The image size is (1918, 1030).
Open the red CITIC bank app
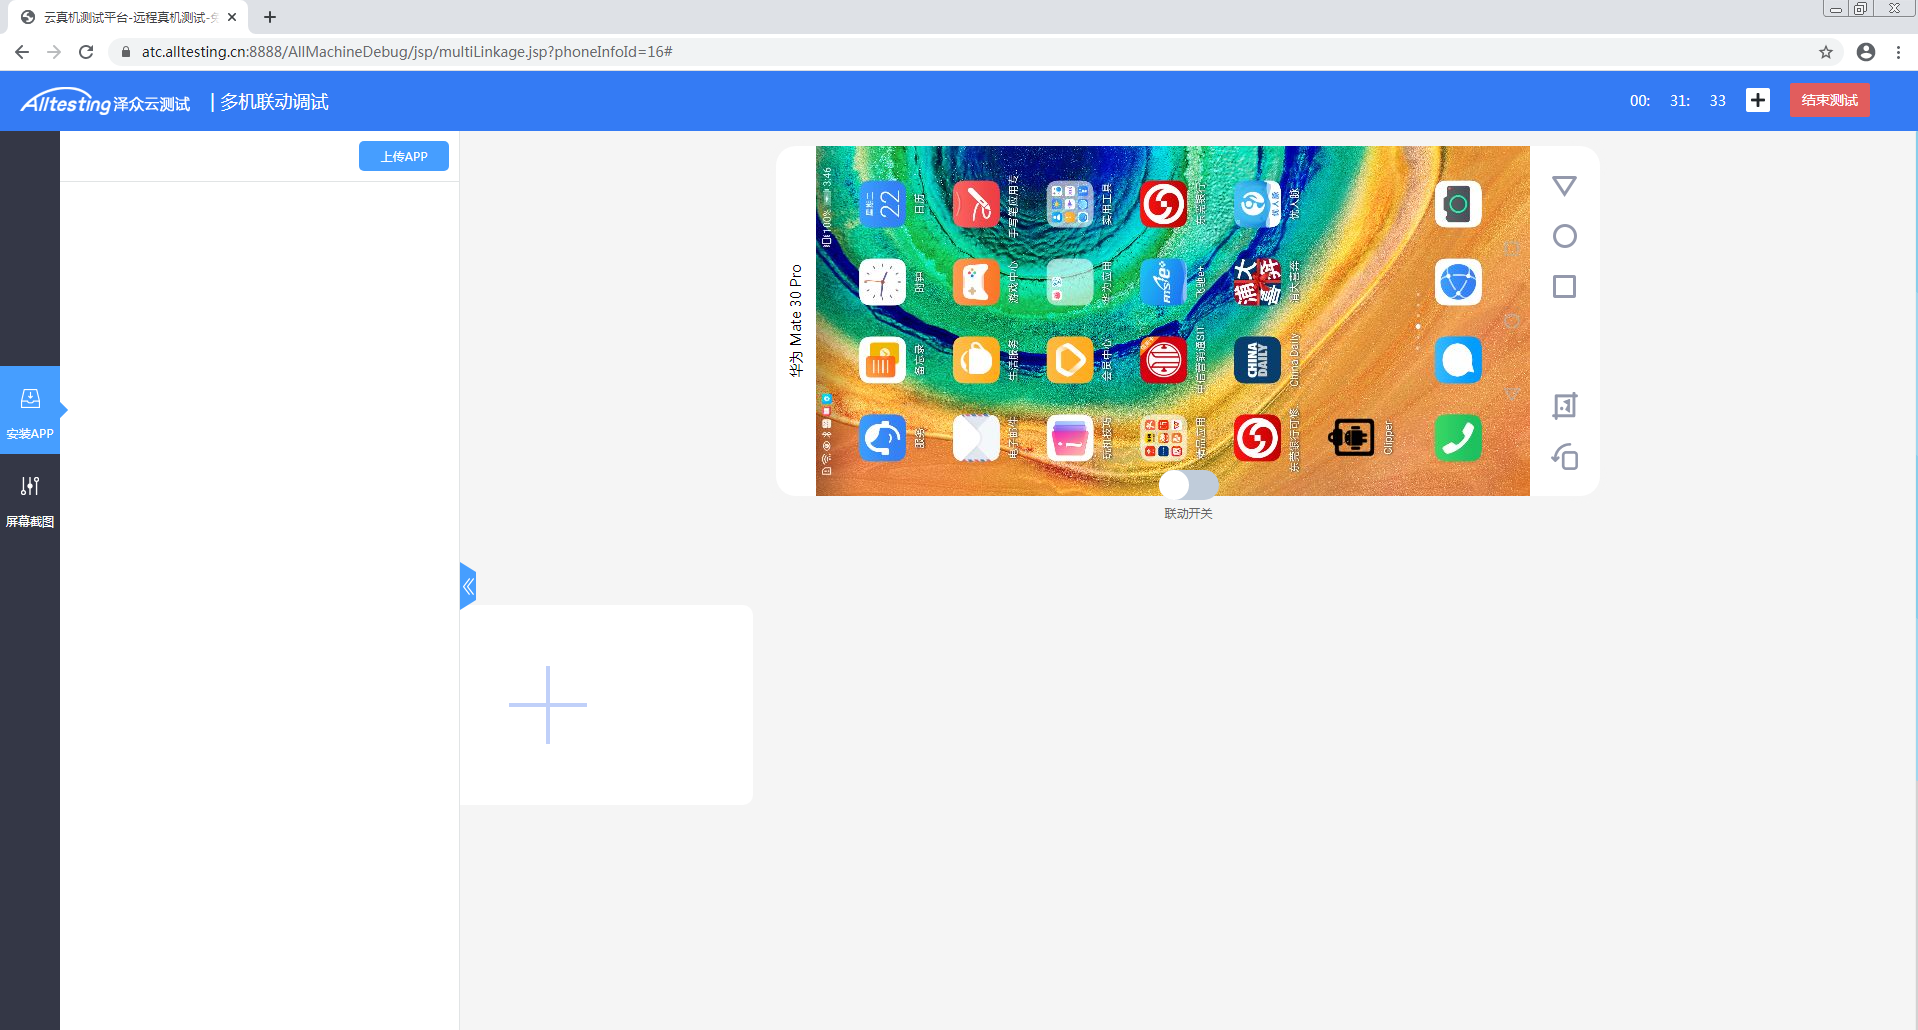(x=1163, y=360)
